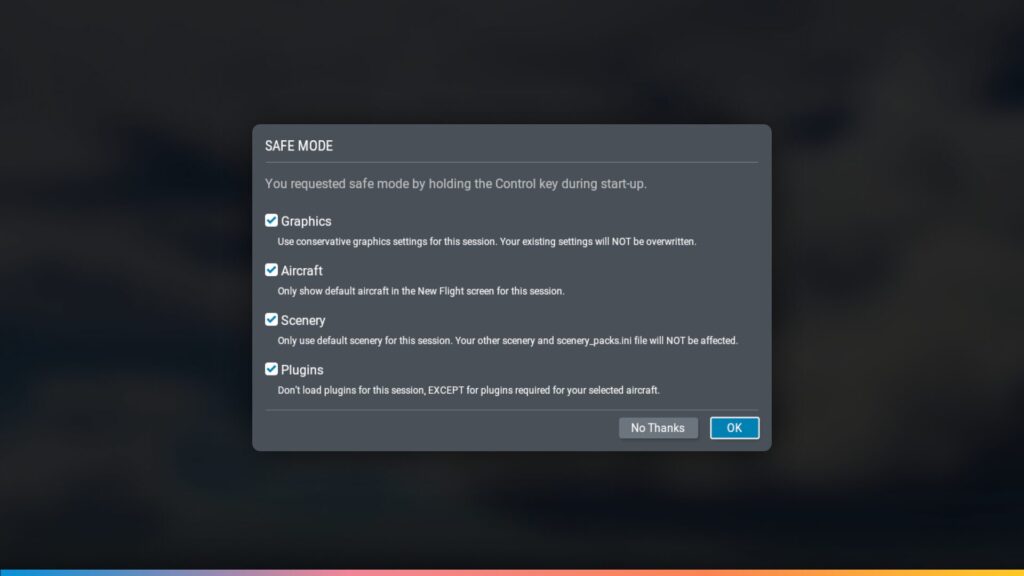Click the colored loading bar at screen bottom

(512, 573)
